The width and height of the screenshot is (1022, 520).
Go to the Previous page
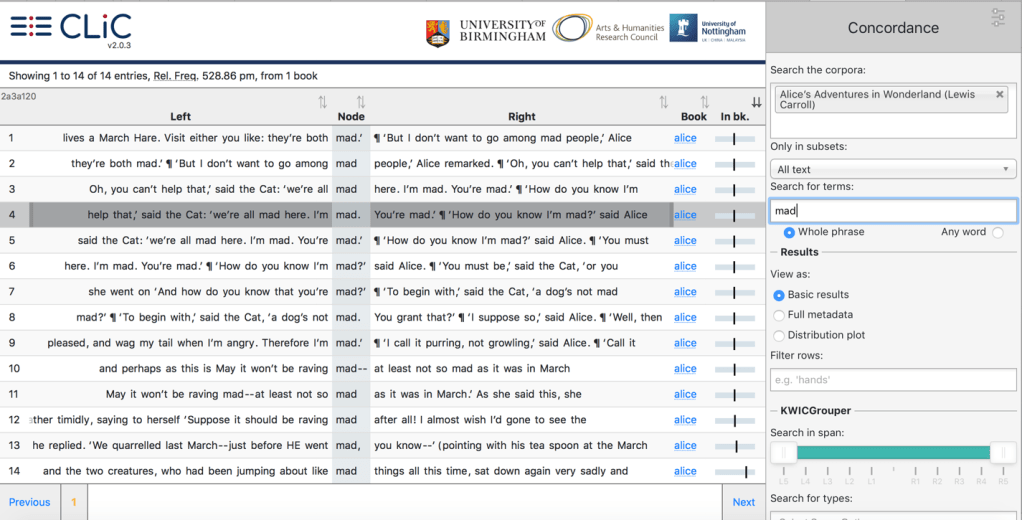click(x=29, y=502)
